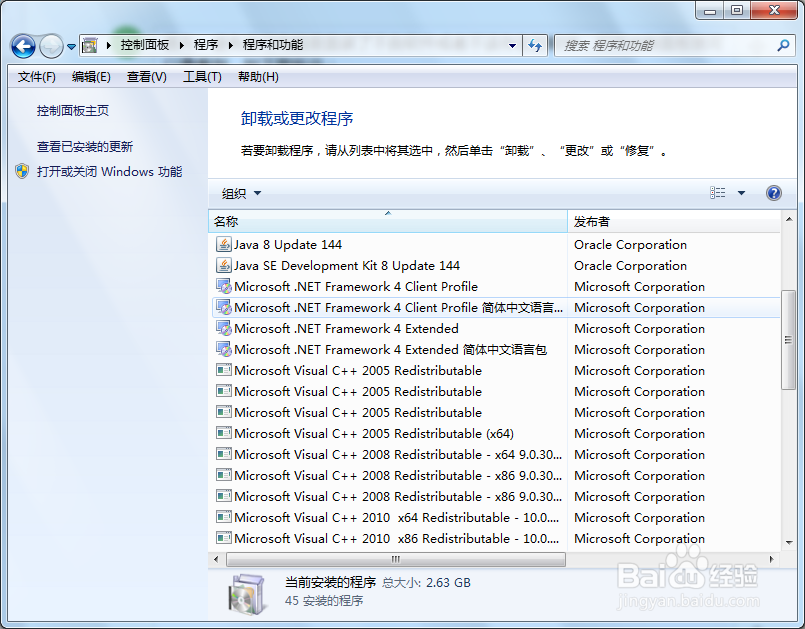Image resolution: width=805 pixels, height=629 pixels.
Task: Click the Back navigation arrow button
Action: click(23, 47)
